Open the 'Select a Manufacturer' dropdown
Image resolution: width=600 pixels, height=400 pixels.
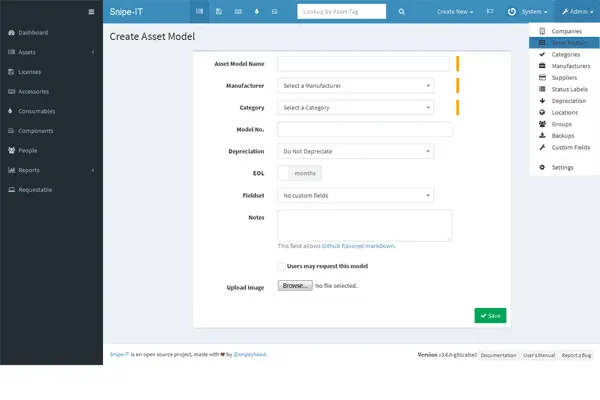pos(356,86)
